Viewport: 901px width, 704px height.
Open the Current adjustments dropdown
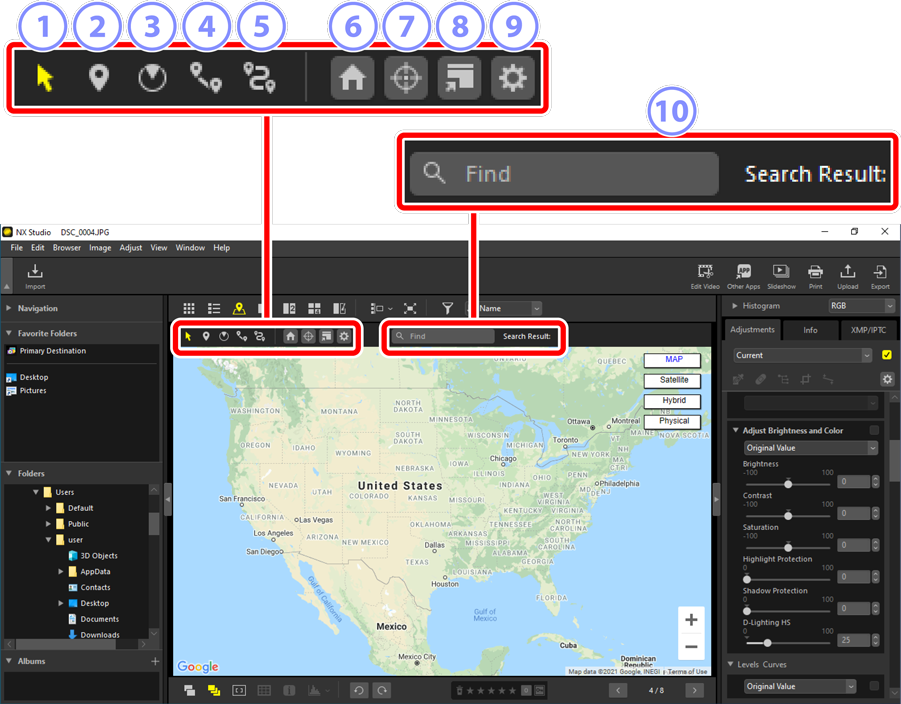click(802, 355)
